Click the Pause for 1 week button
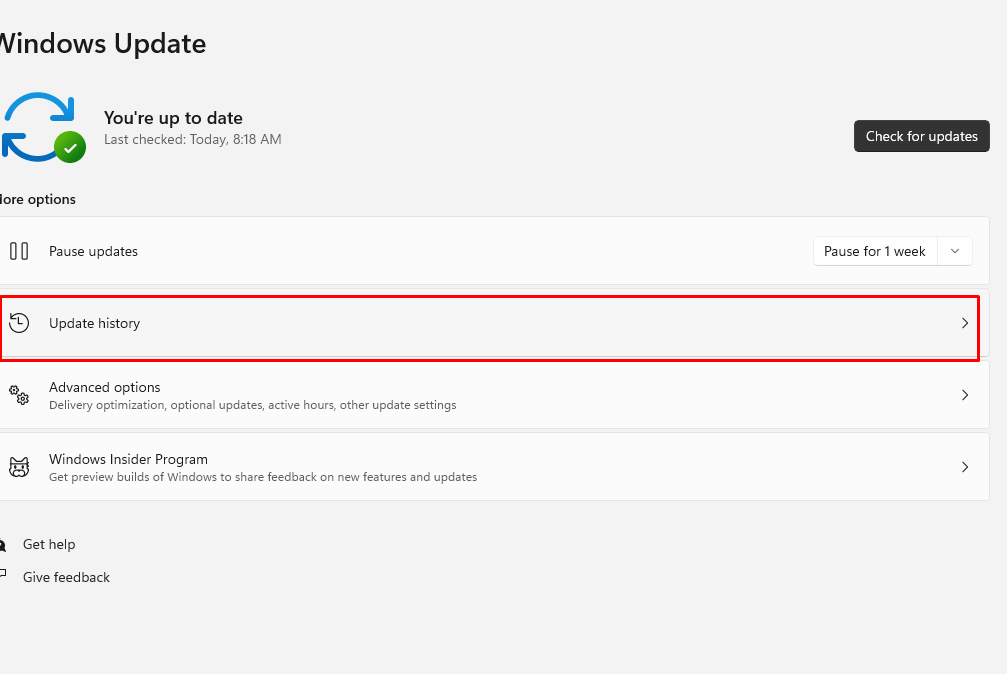 (875, 251)
